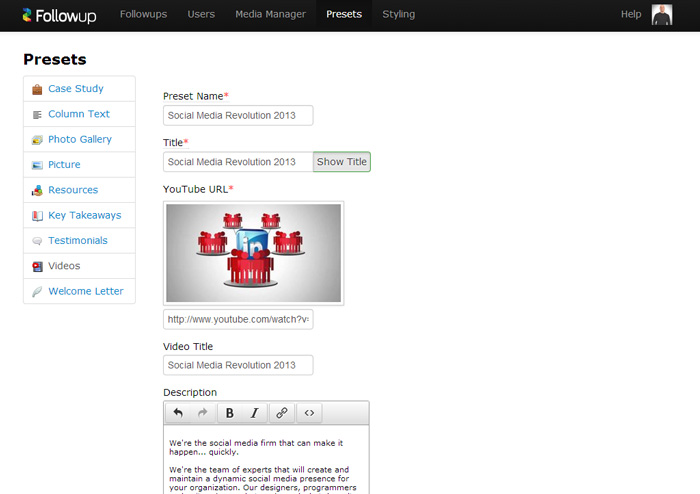
Task: Go to the Followups tab
Action: coord(143,15)
